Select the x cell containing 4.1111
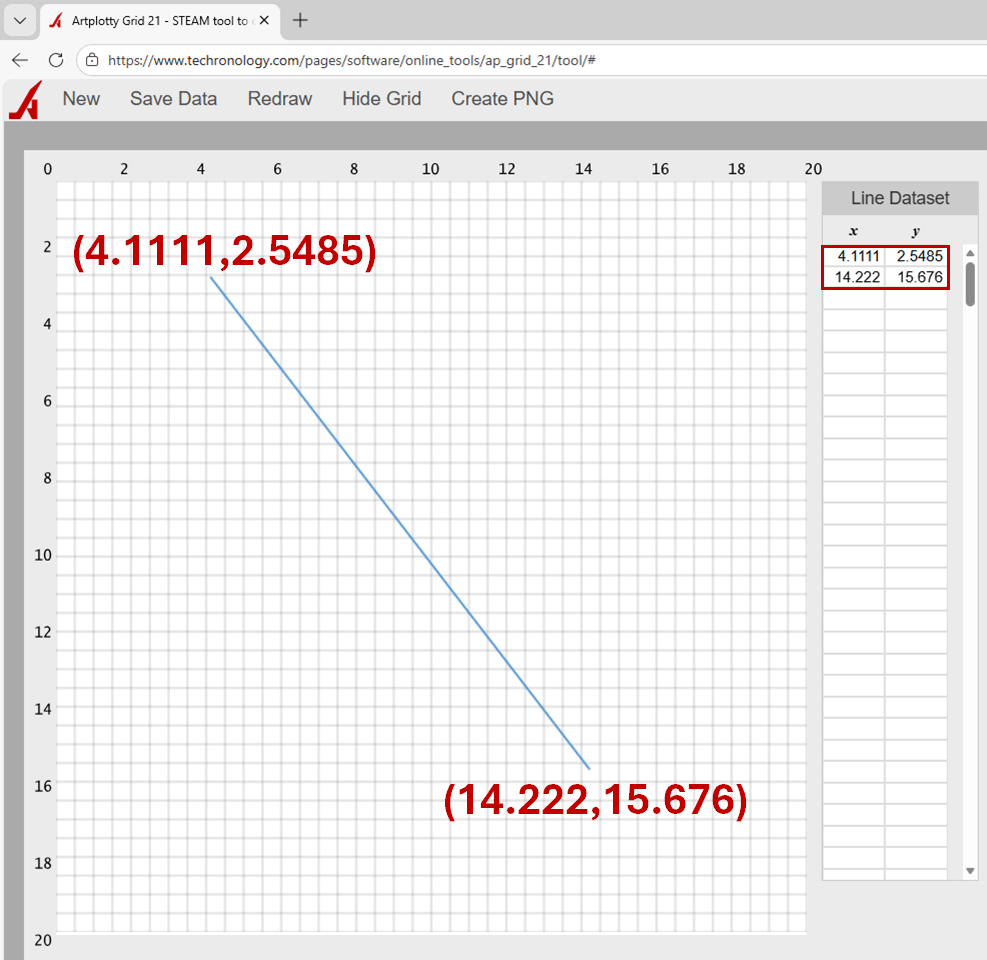The height and width of the screenshot is (960, 987). [x=855, y=256]
